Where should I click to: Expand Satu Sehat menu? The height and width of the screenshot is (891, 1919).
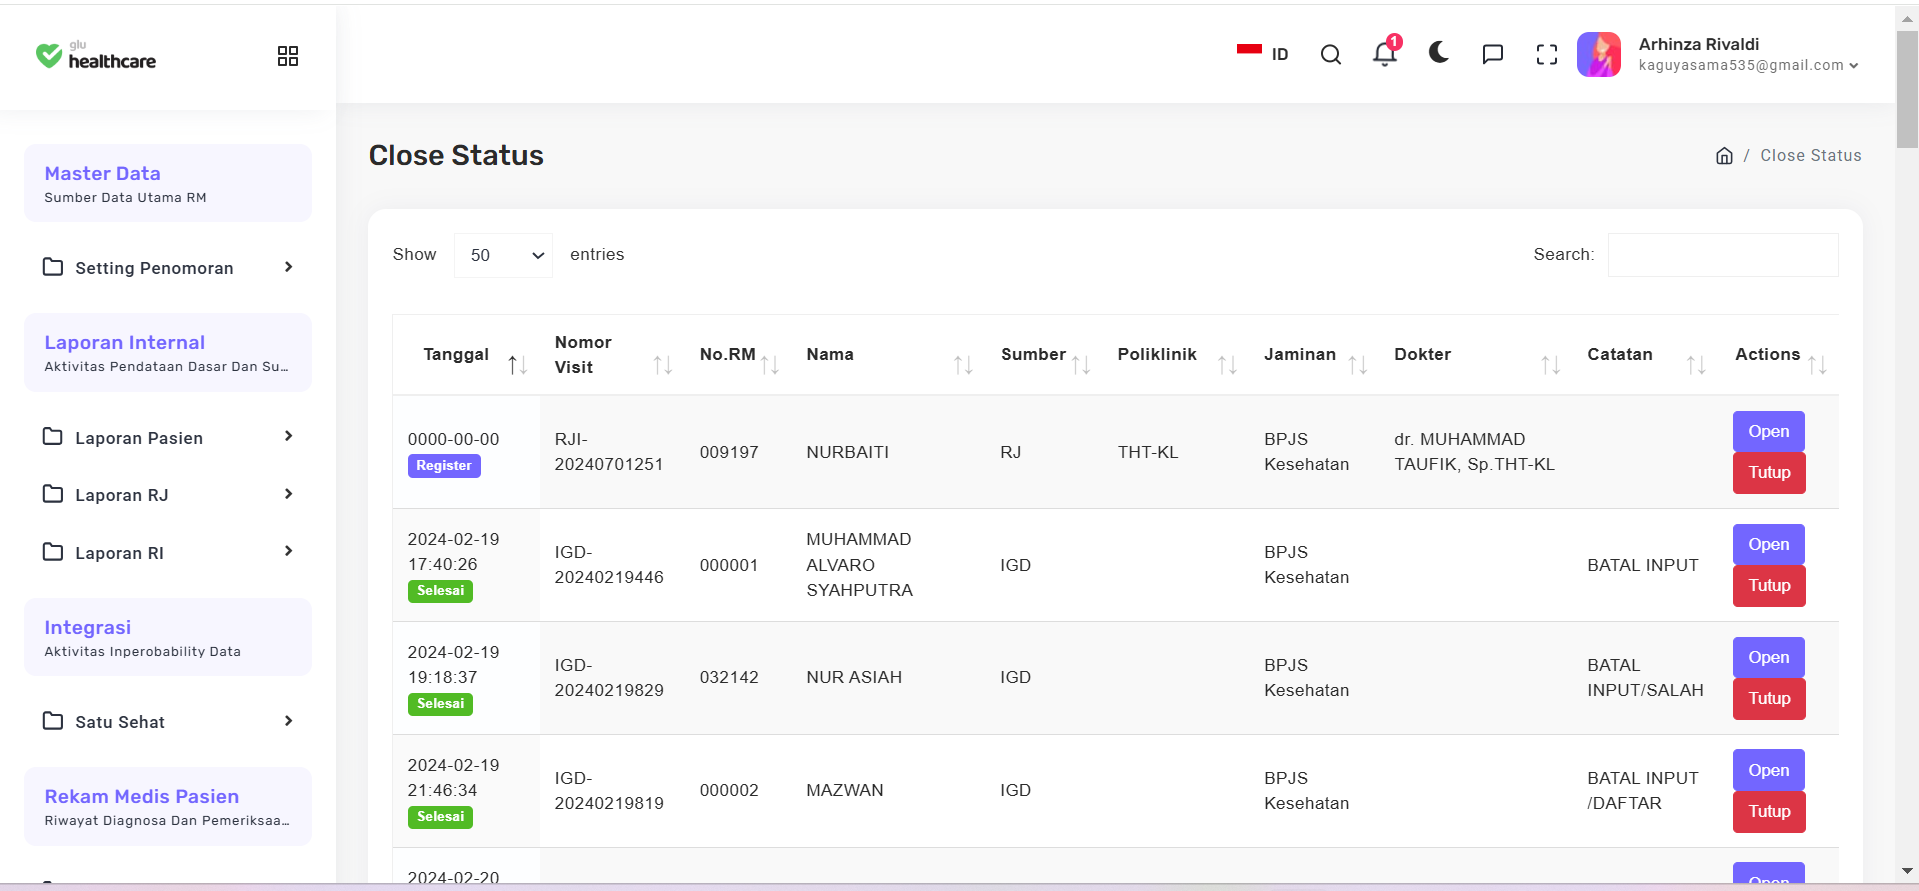(x=168, y=722)
